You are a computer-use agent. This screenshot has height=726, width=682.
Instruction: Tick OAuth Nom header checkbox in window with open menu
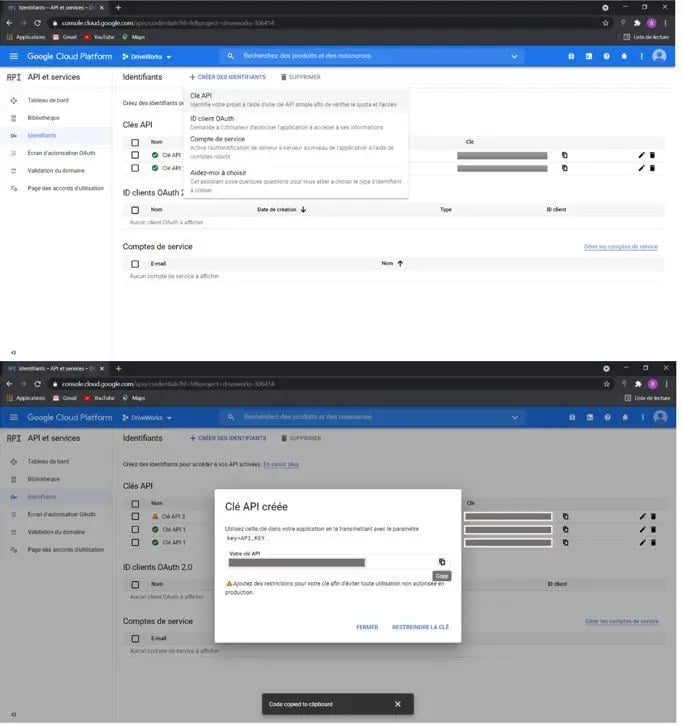coord(135,210)
